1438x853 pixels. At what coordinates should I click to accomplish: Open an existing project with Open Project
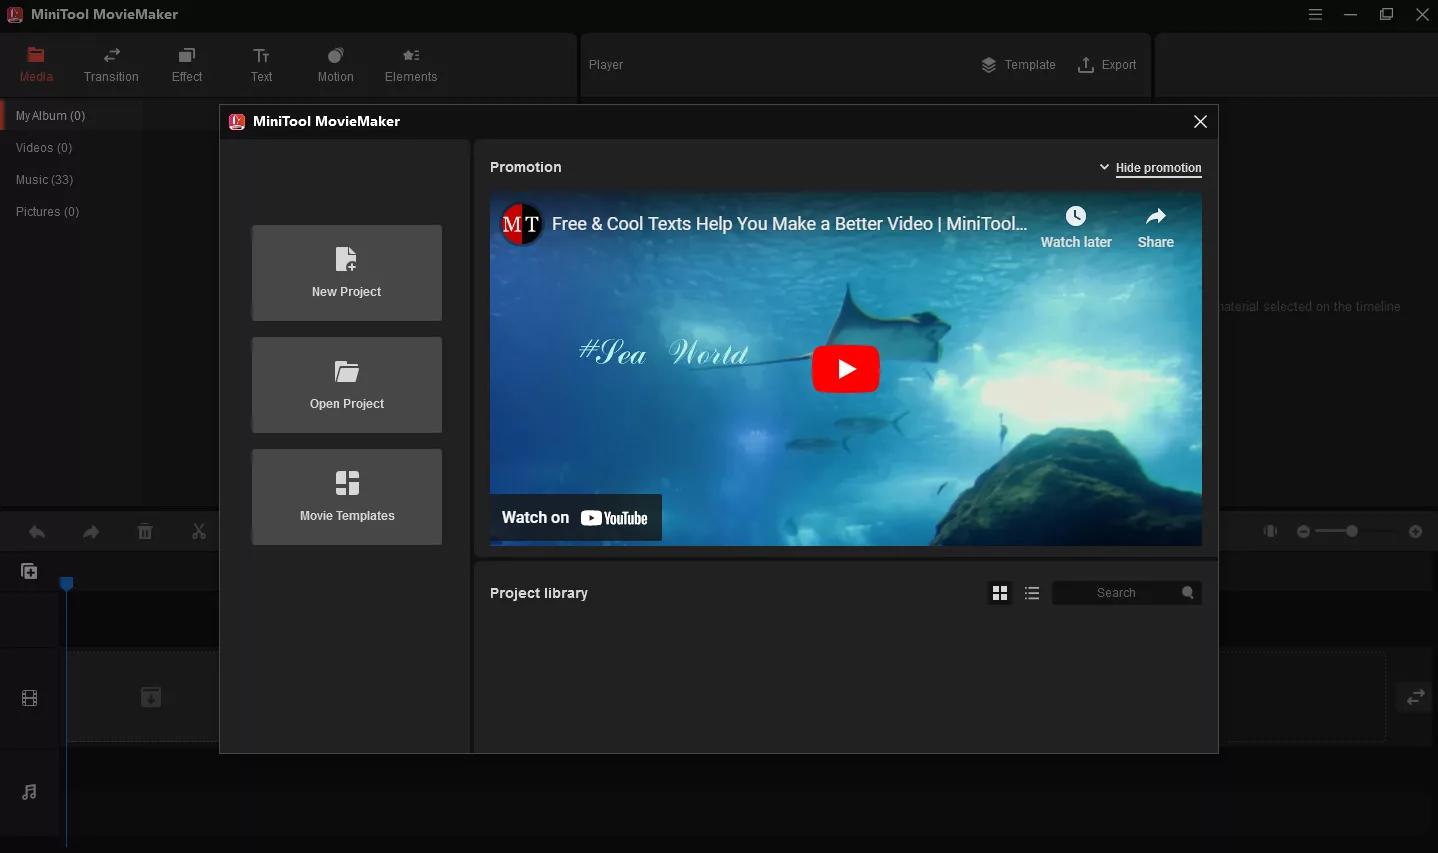pos(346,385)
